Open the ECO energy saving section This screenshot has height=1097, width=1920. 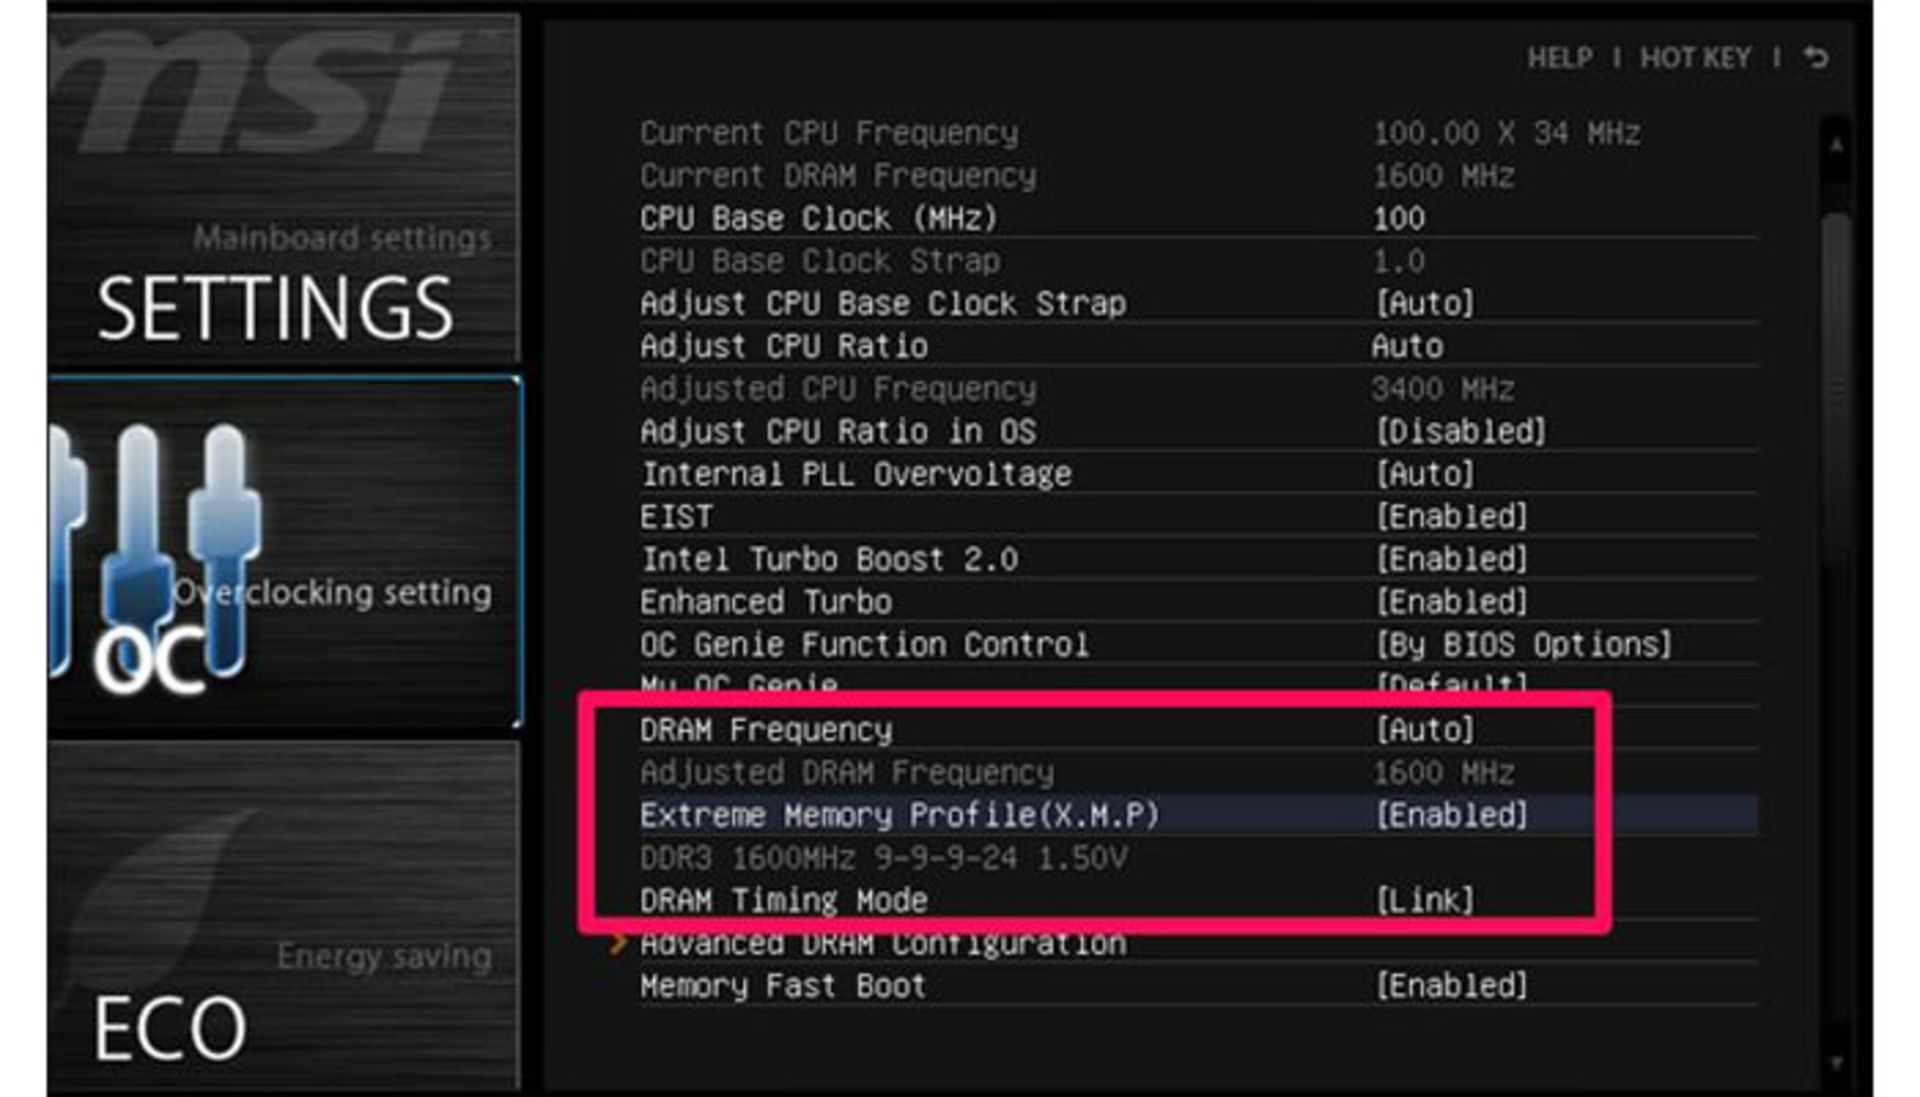[170, 1027]
